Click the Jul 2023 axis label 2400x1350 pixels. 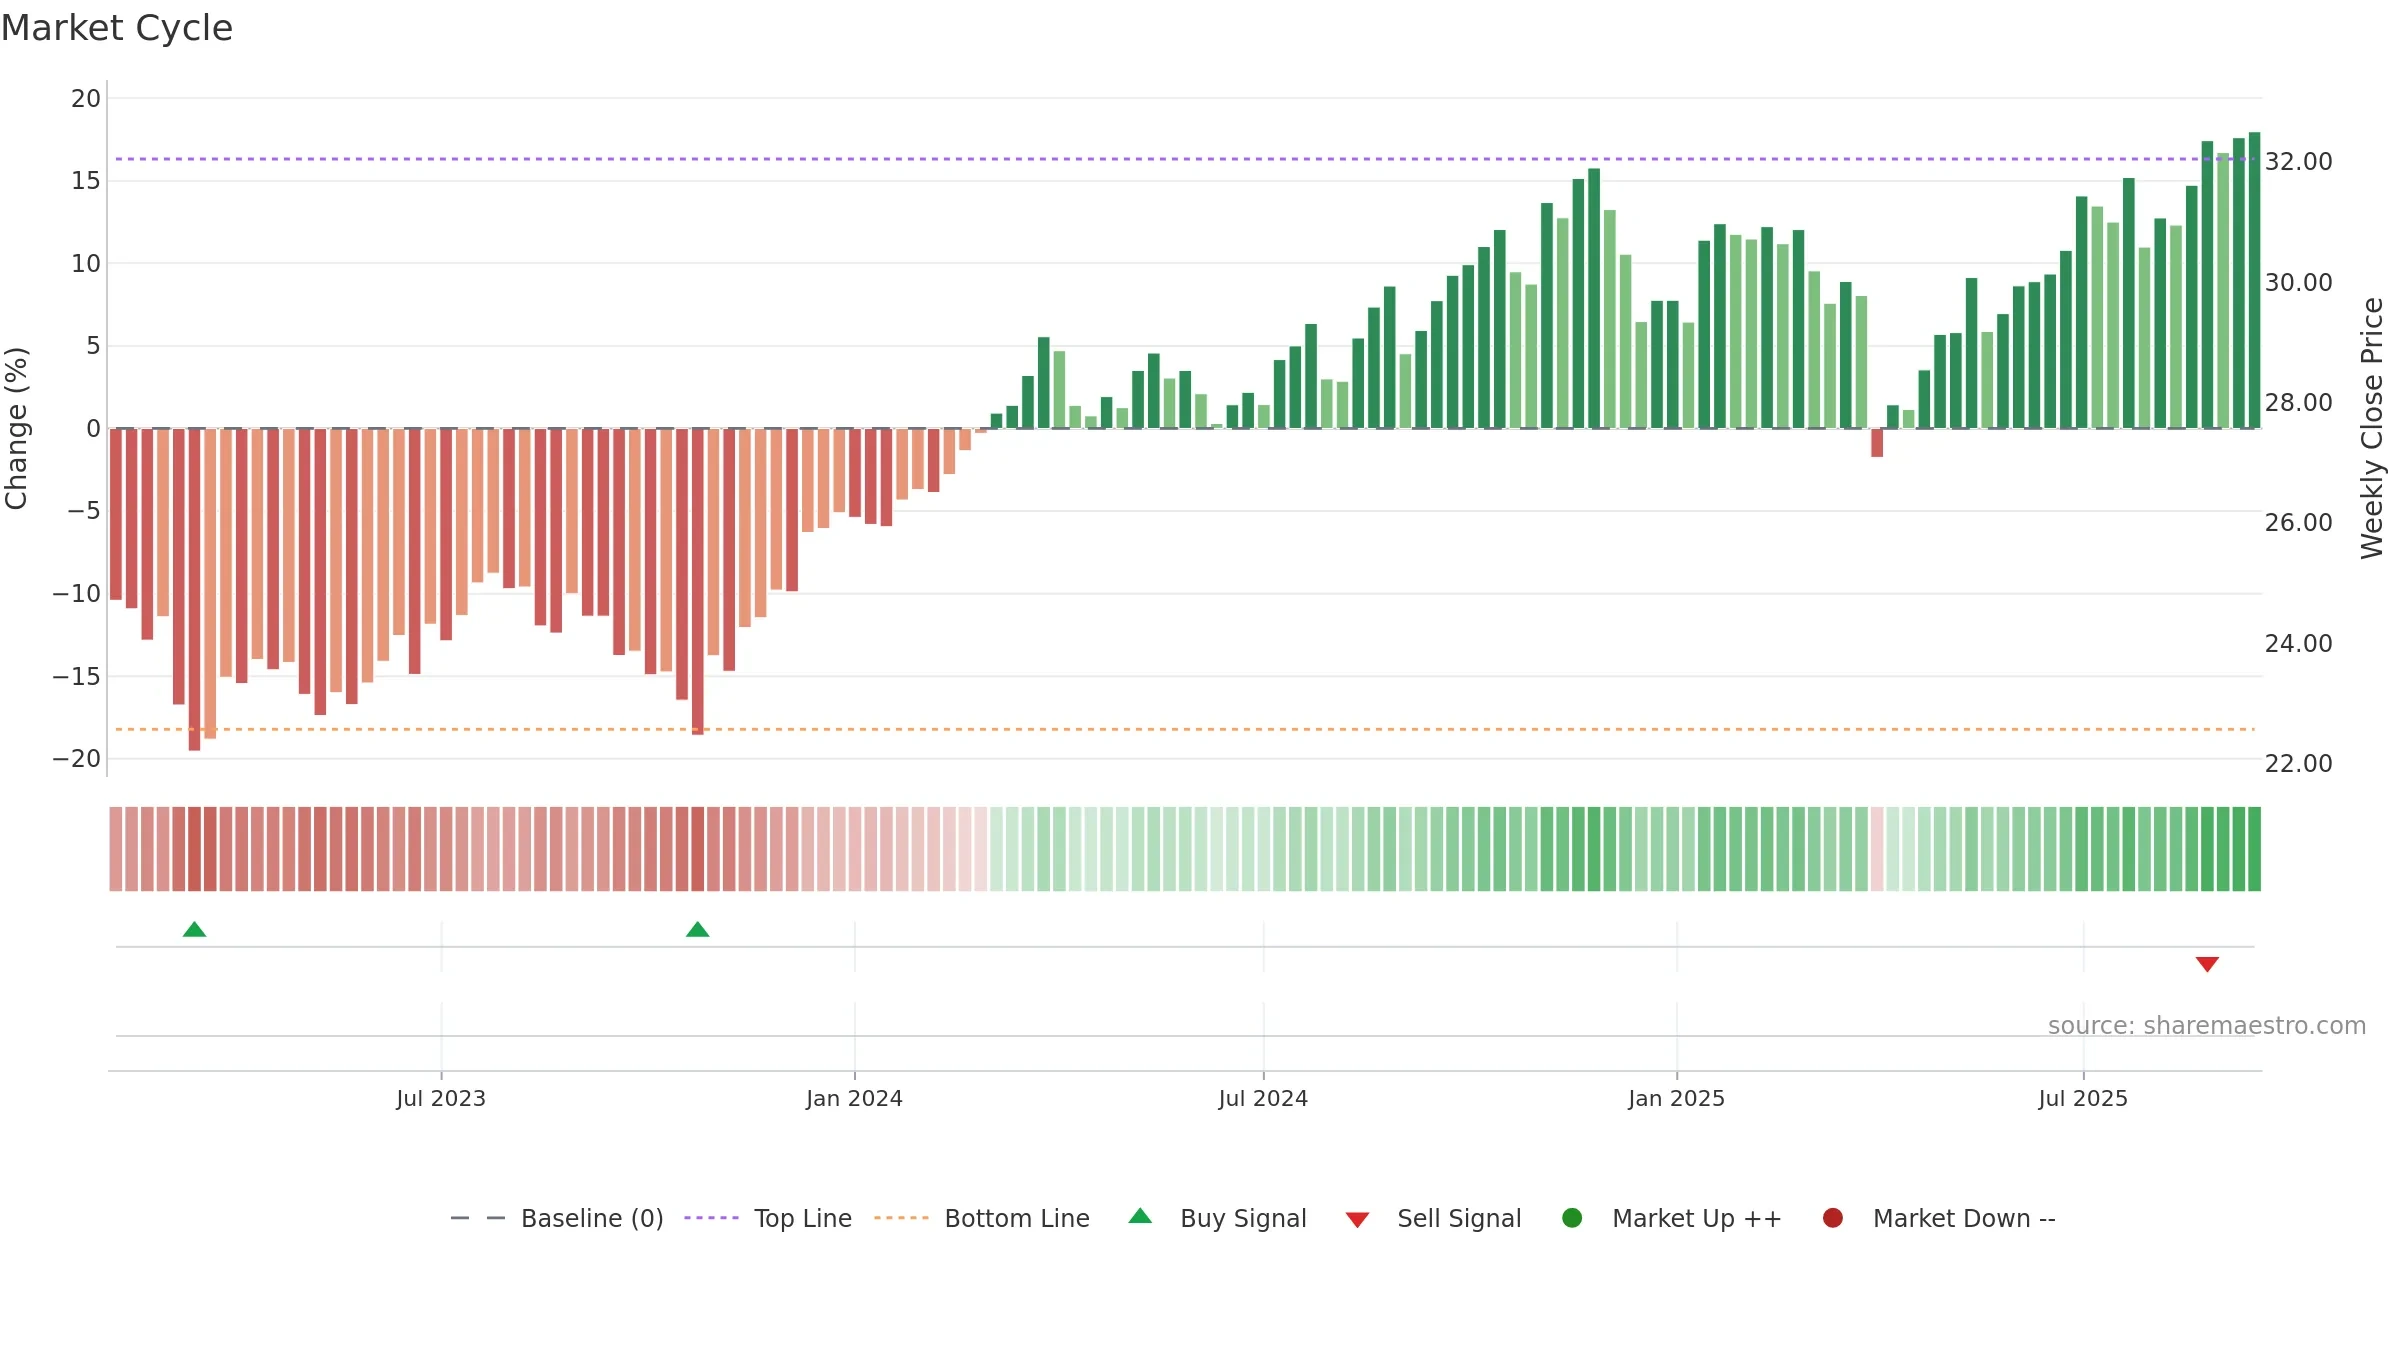click(441, 1099)
